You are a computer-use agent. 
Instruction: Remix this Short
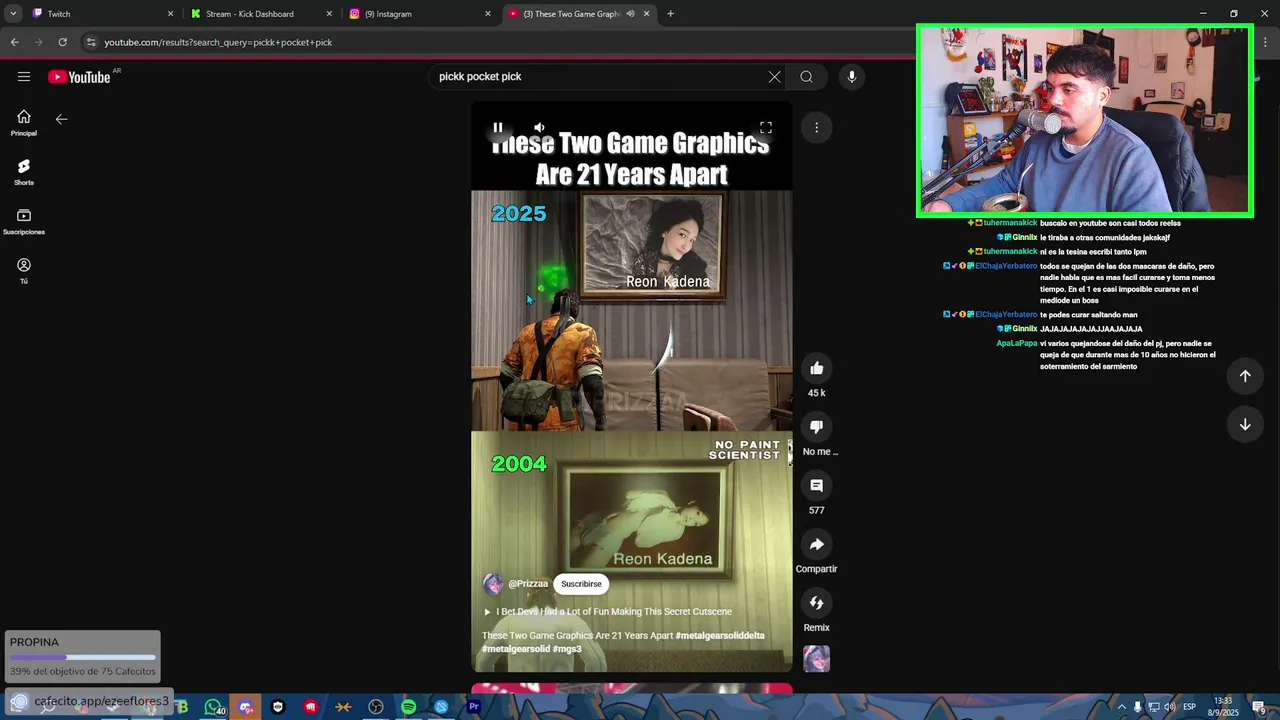coord(816,603)
